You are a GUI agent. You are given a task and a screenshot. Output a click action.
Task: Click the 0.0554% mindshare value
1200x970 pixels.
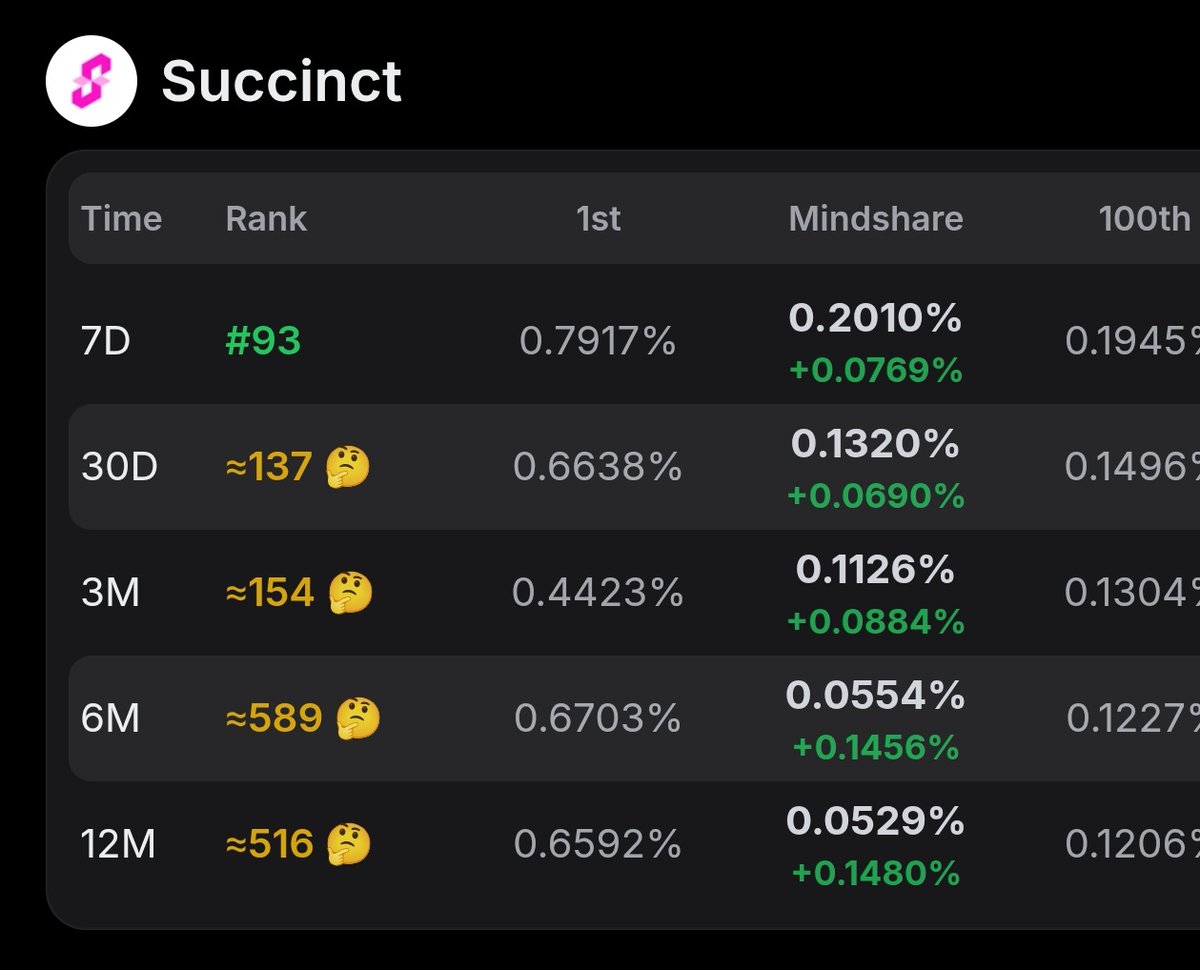tap(876, 695)
